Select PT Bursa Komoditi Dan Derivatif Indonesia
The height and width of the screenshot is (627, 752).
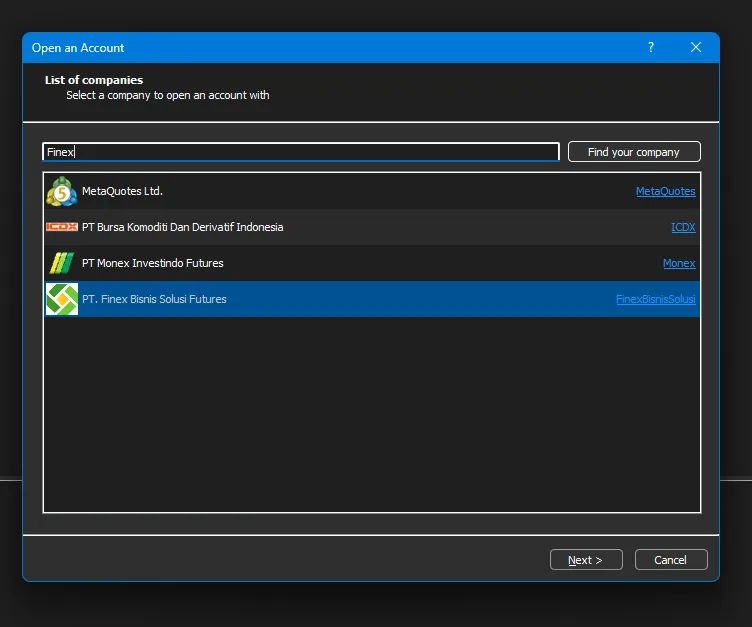182,227
